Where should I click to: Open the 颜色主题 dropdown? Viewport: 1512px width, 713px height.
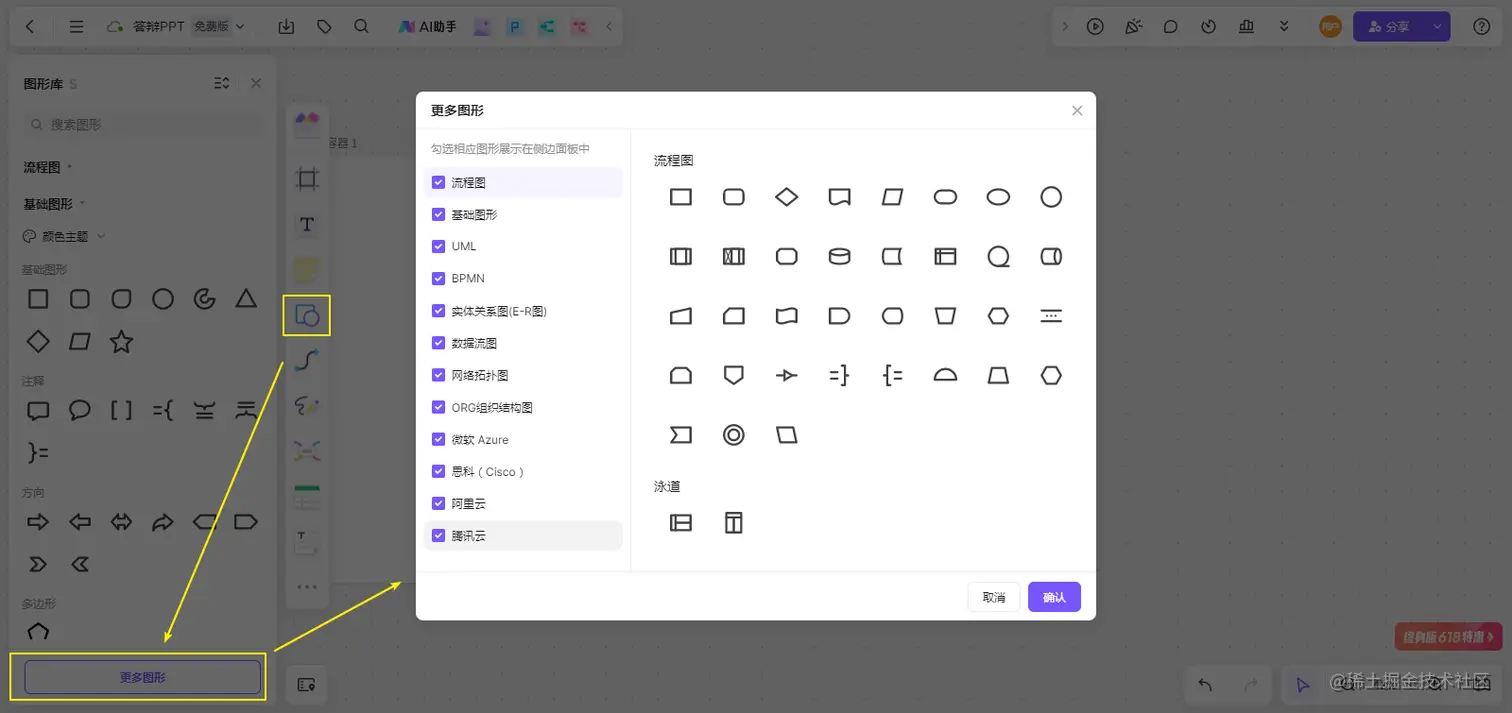tap(64, 237)
